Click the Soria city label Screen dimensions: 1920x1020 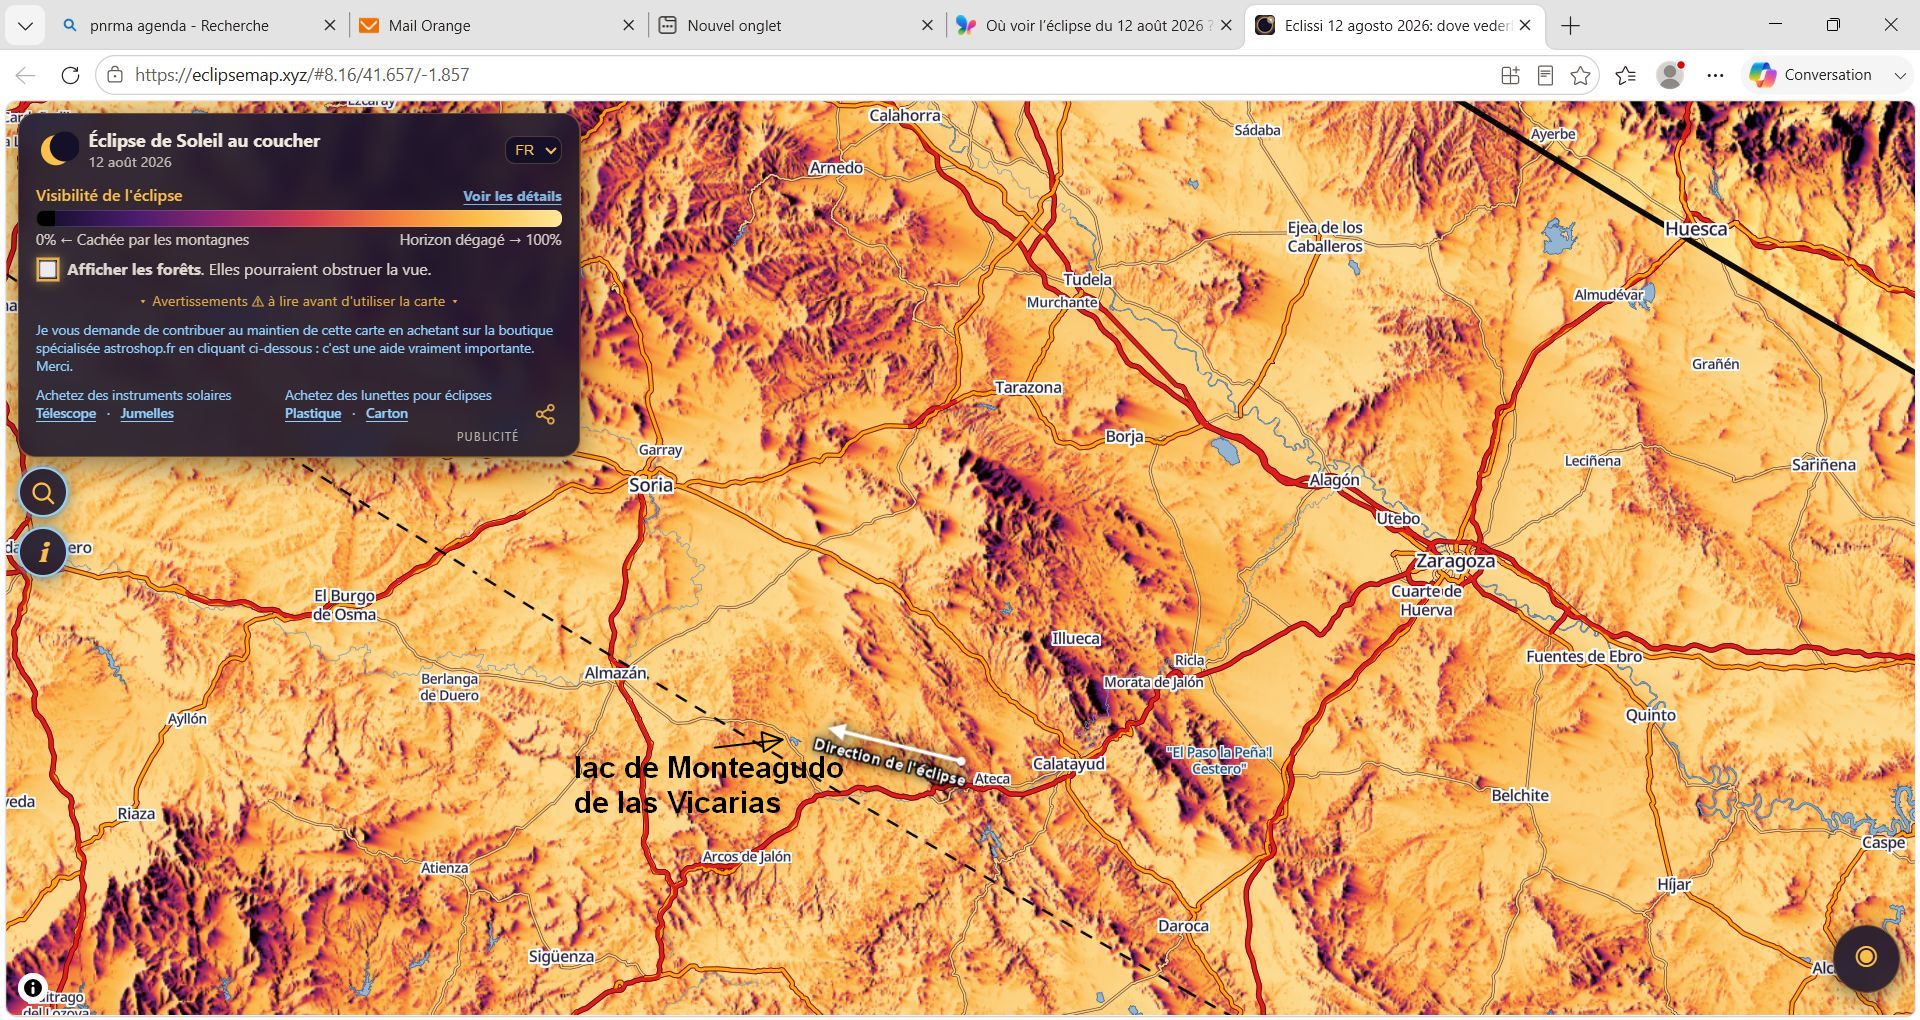(651, 485)
